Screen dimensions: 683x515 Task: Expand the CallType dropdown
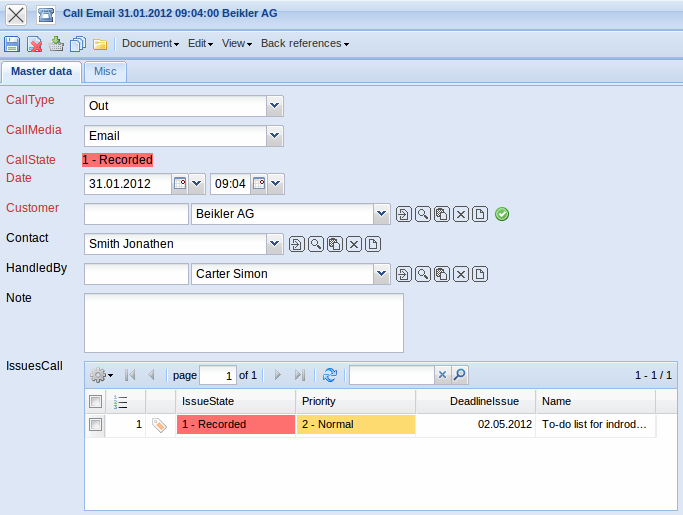(x=275, y=105)
